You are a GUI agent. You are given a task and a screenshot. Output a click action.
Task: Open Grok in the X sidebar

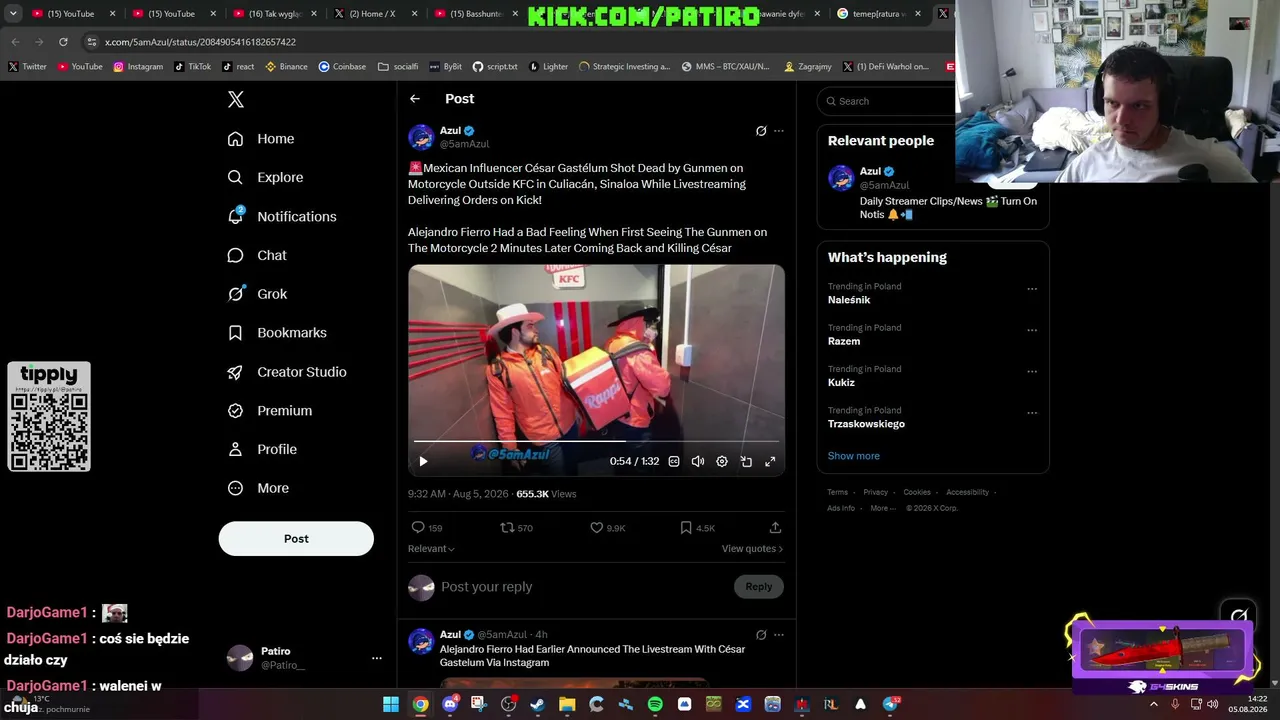tap(257, 294)
